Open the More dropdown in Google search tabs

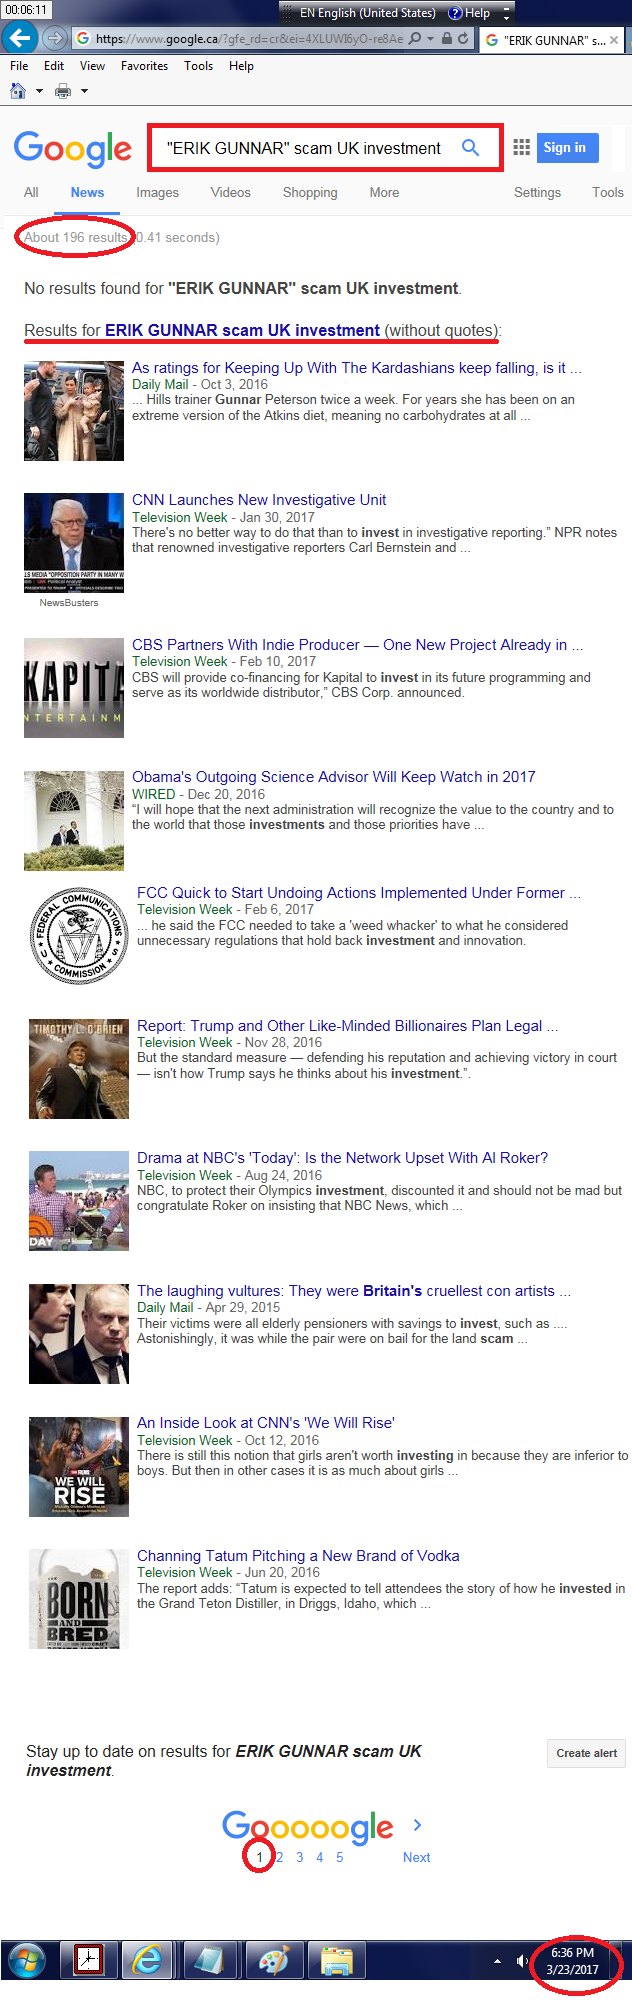[x=384, y=192]
